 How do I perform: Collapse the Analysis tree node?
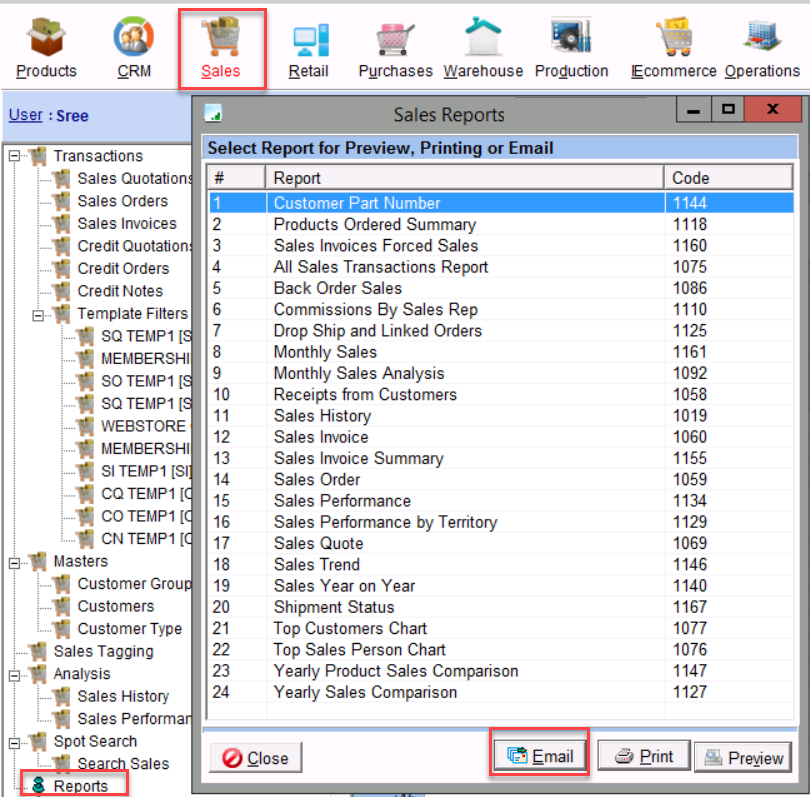click(x=14, y=675)
